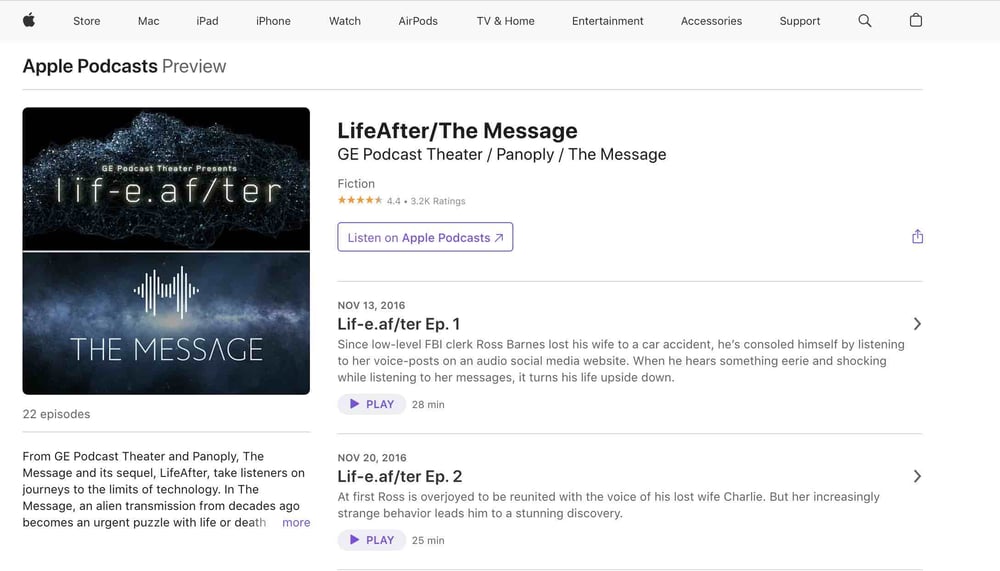Open the Accessories menu
This screenshot has height=571, width=1000.
tap(712, 21)
